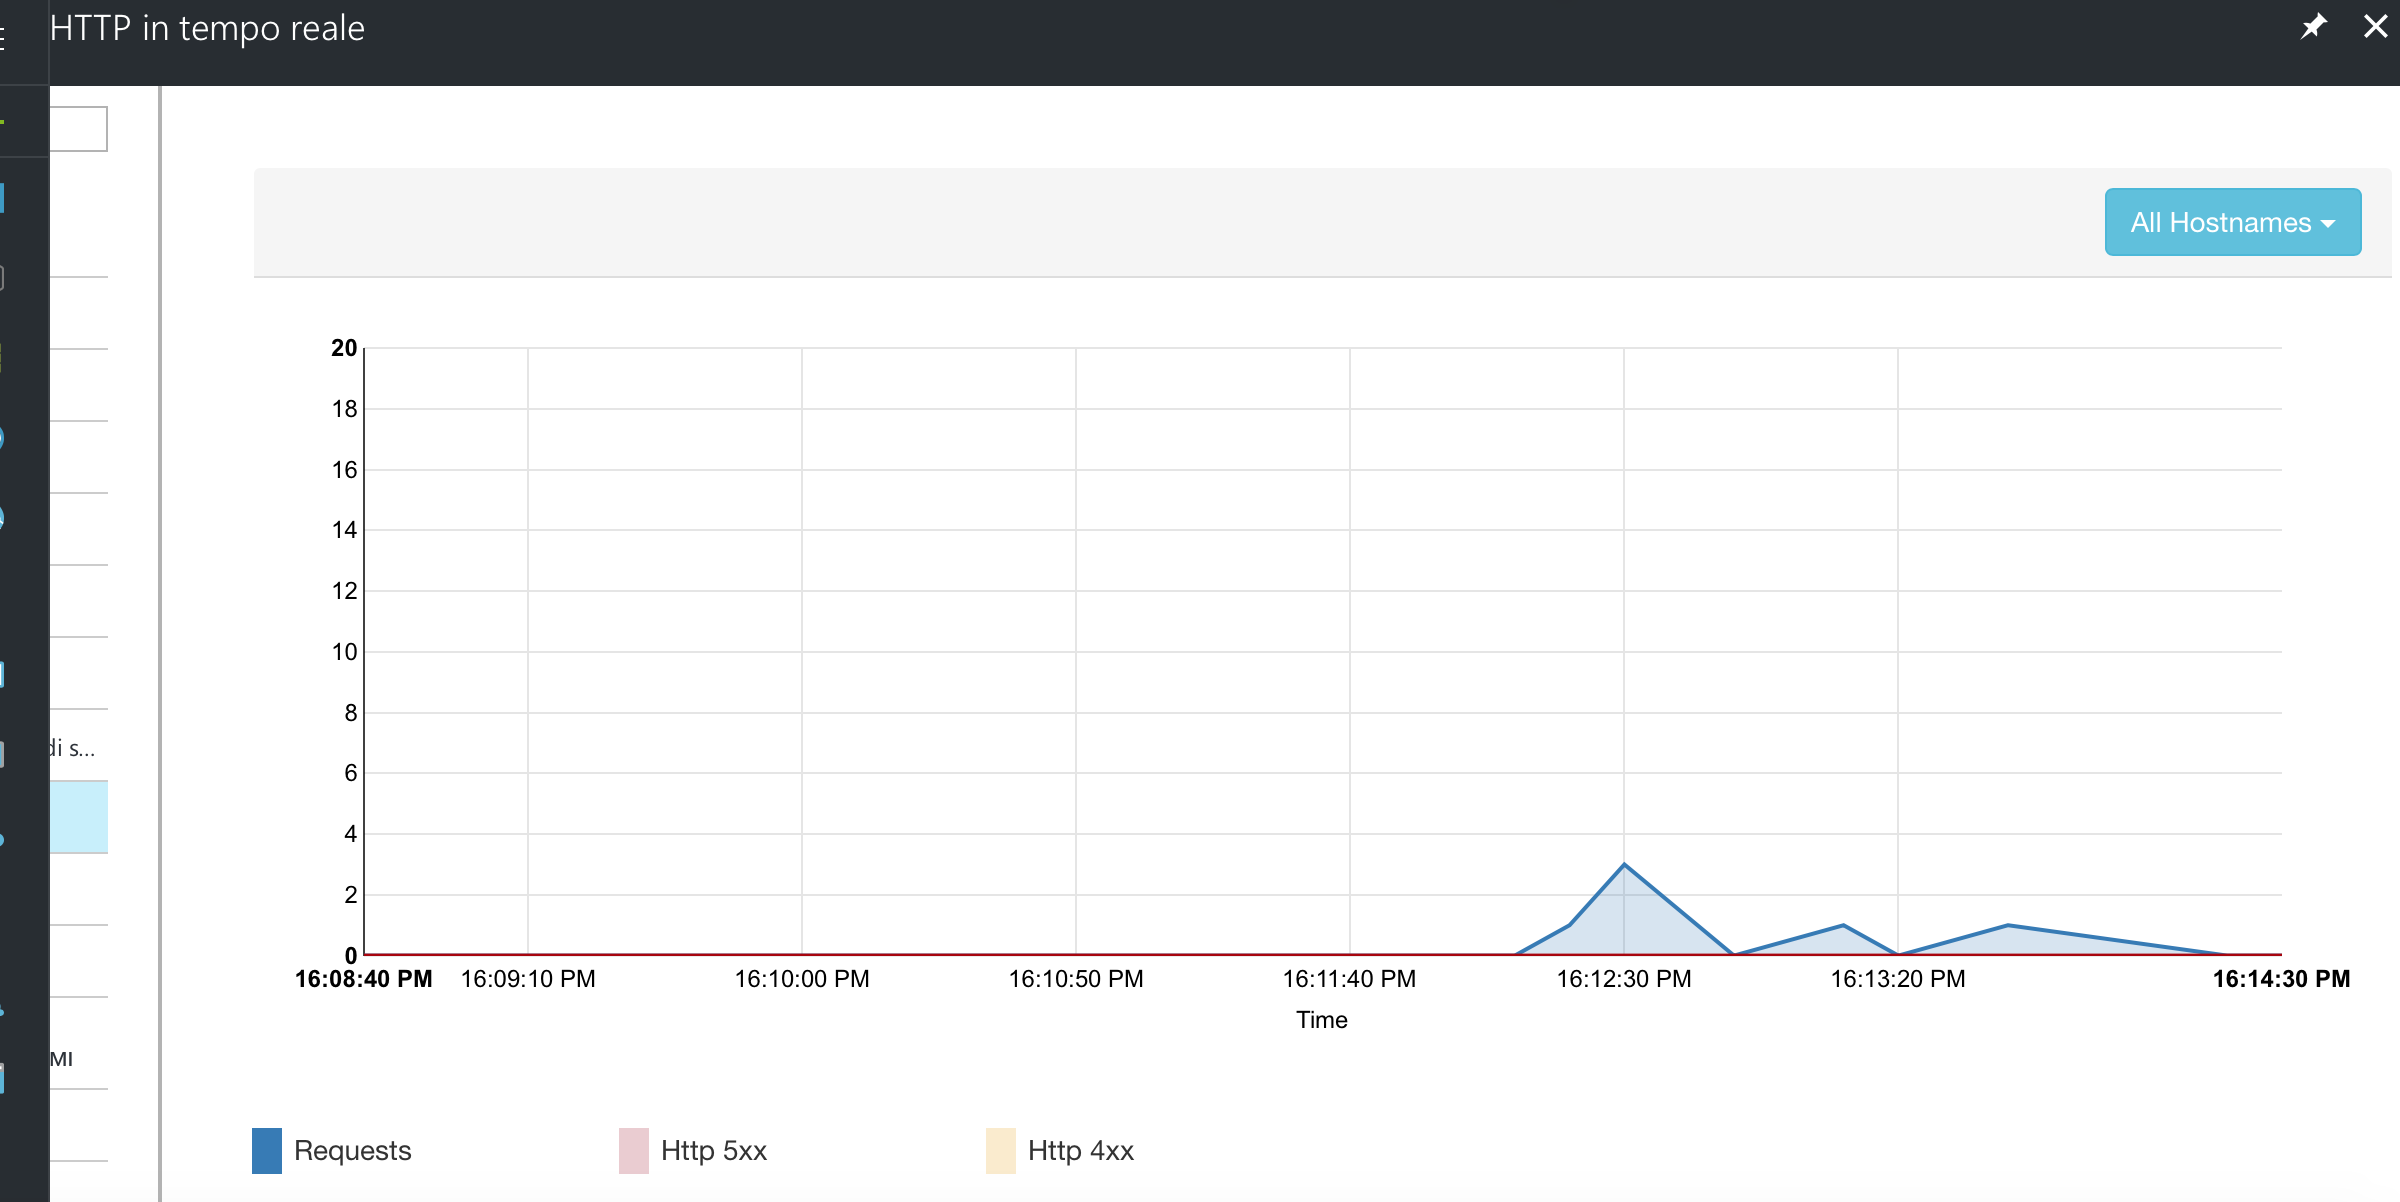Viewport: 2400px width, 1202px height.
Task: Click the Time axis title
Action: pyautogui.click(x=1322, y=1020)
